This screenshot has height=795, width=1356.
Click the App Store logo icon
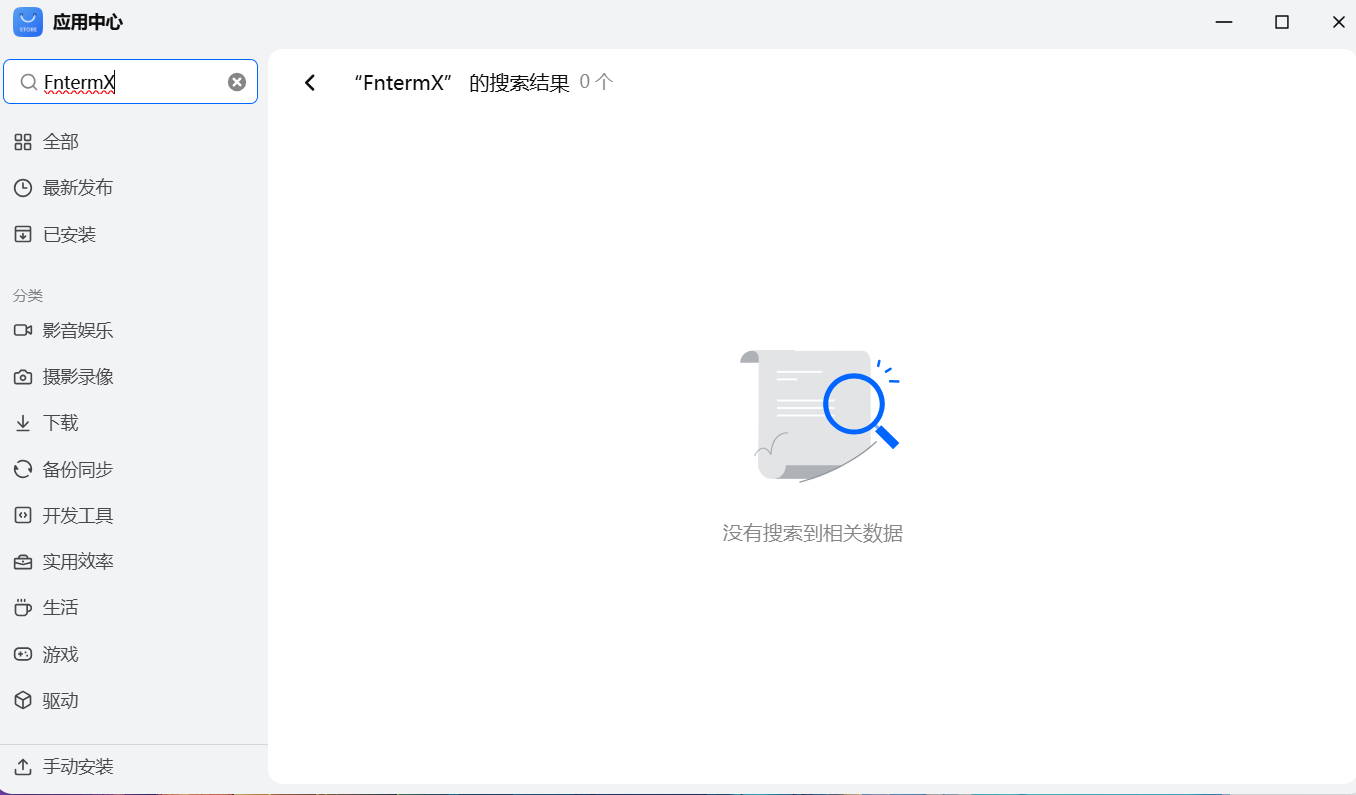tap(26, 21)
